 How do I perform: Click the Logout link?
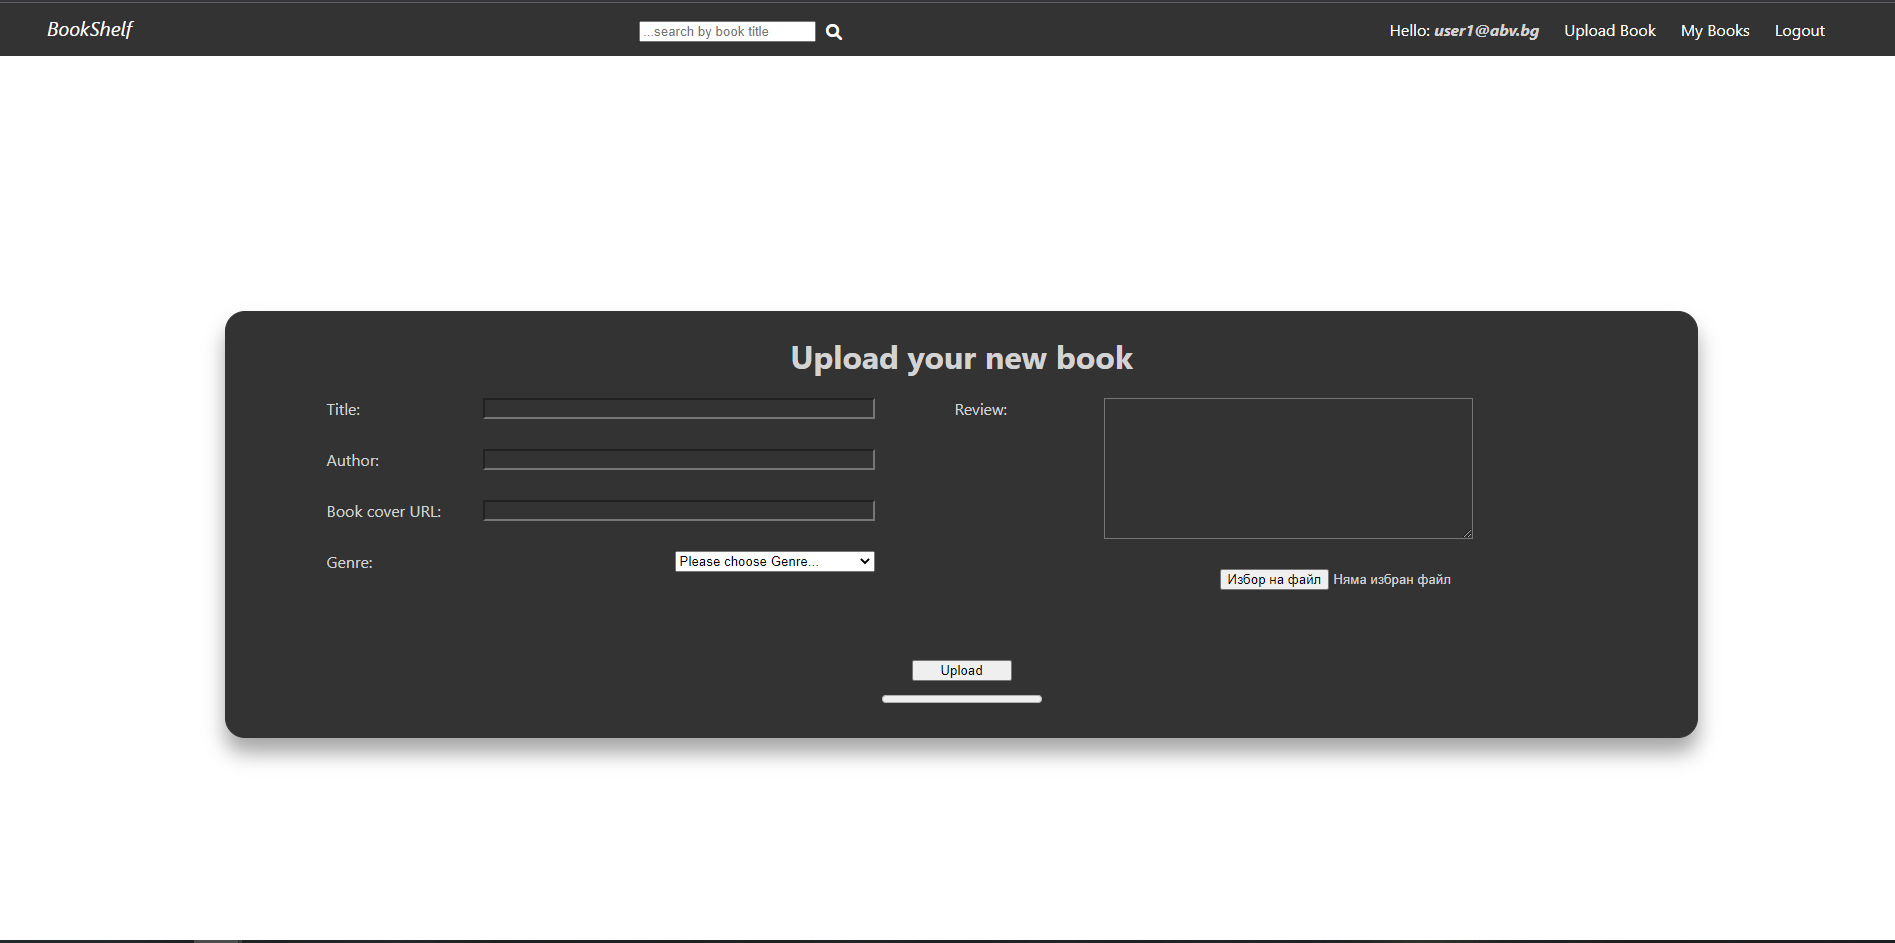pos(1799,30)
